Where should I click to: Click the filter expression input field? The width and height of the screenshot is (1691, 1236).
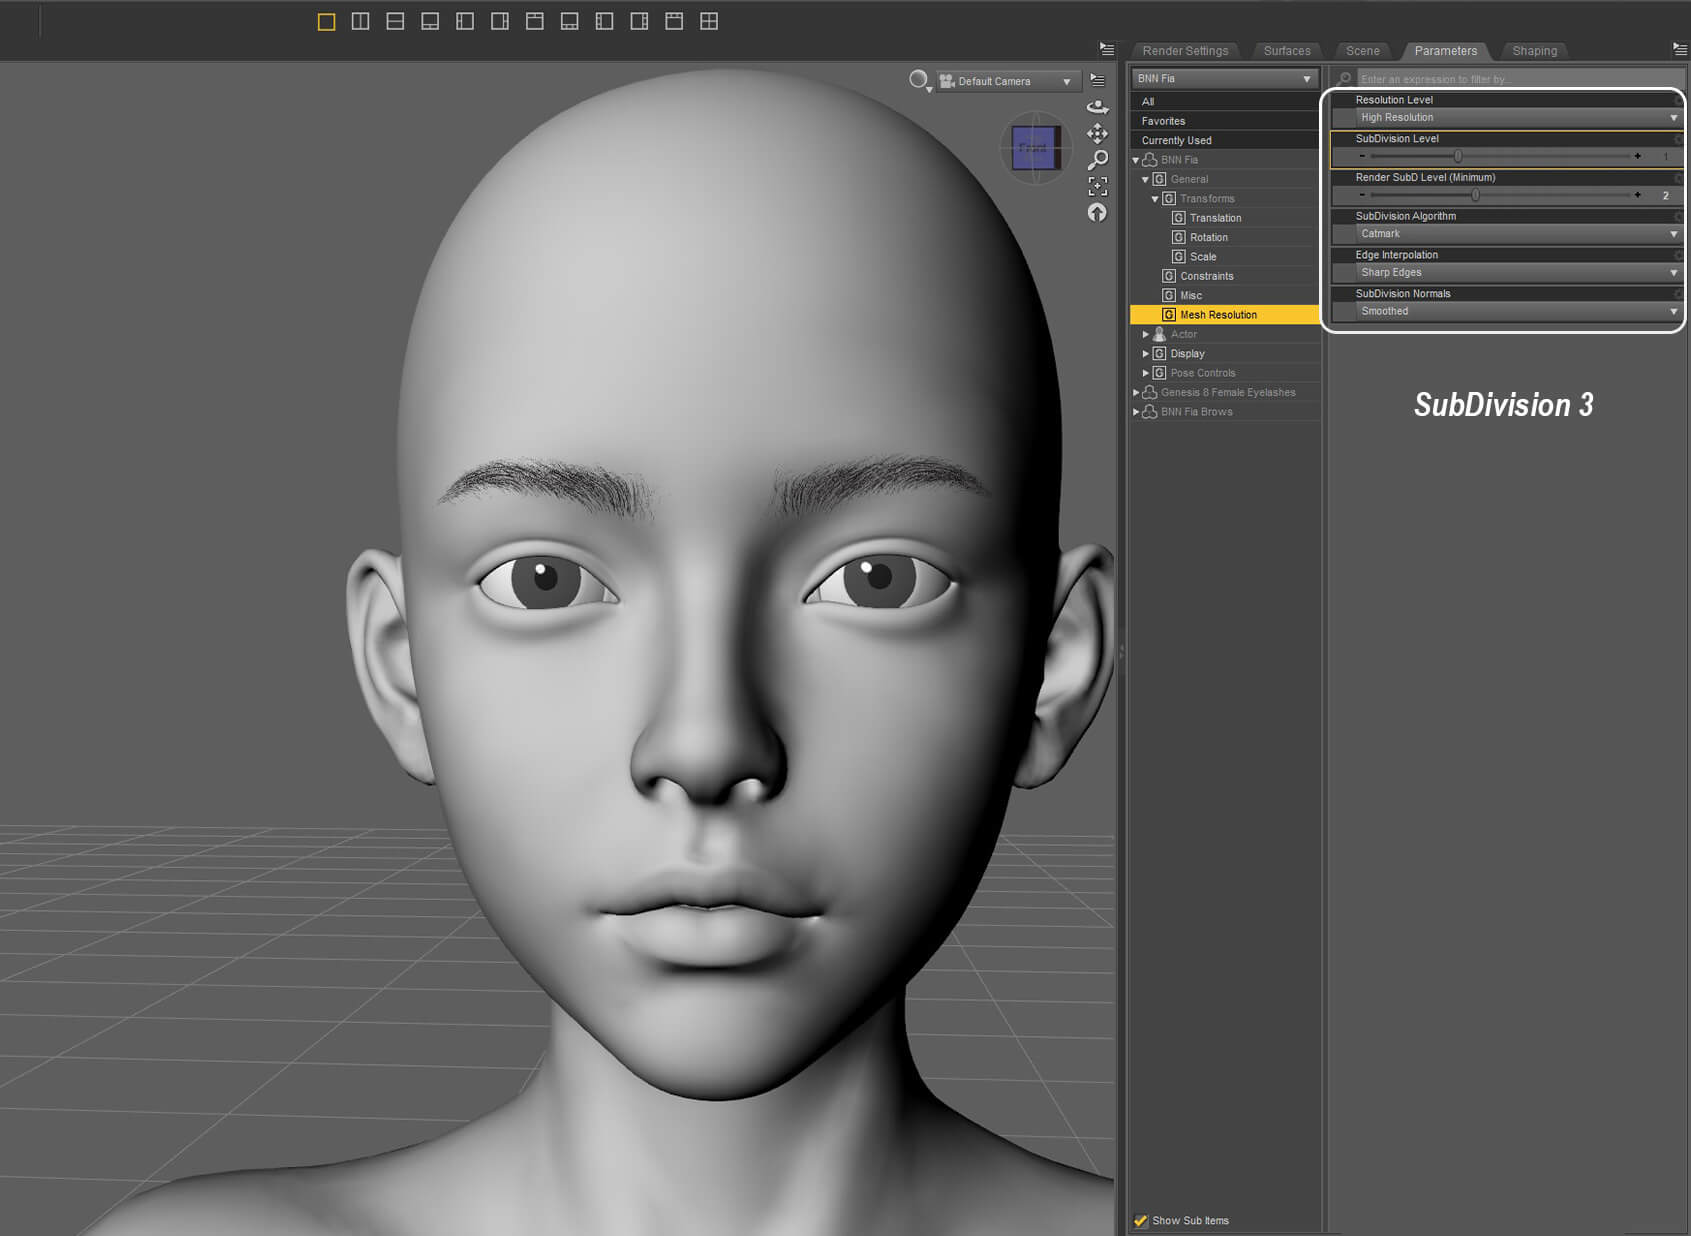1519,78
